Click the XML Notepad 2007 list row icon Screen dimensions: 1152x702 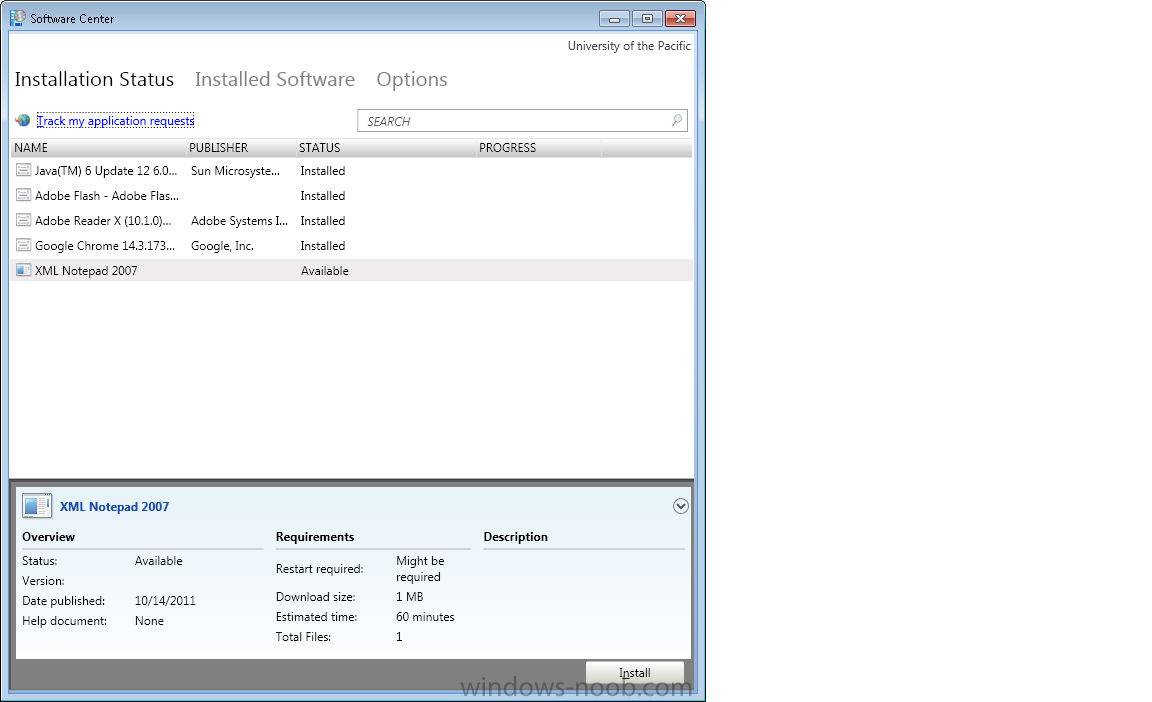24,270
